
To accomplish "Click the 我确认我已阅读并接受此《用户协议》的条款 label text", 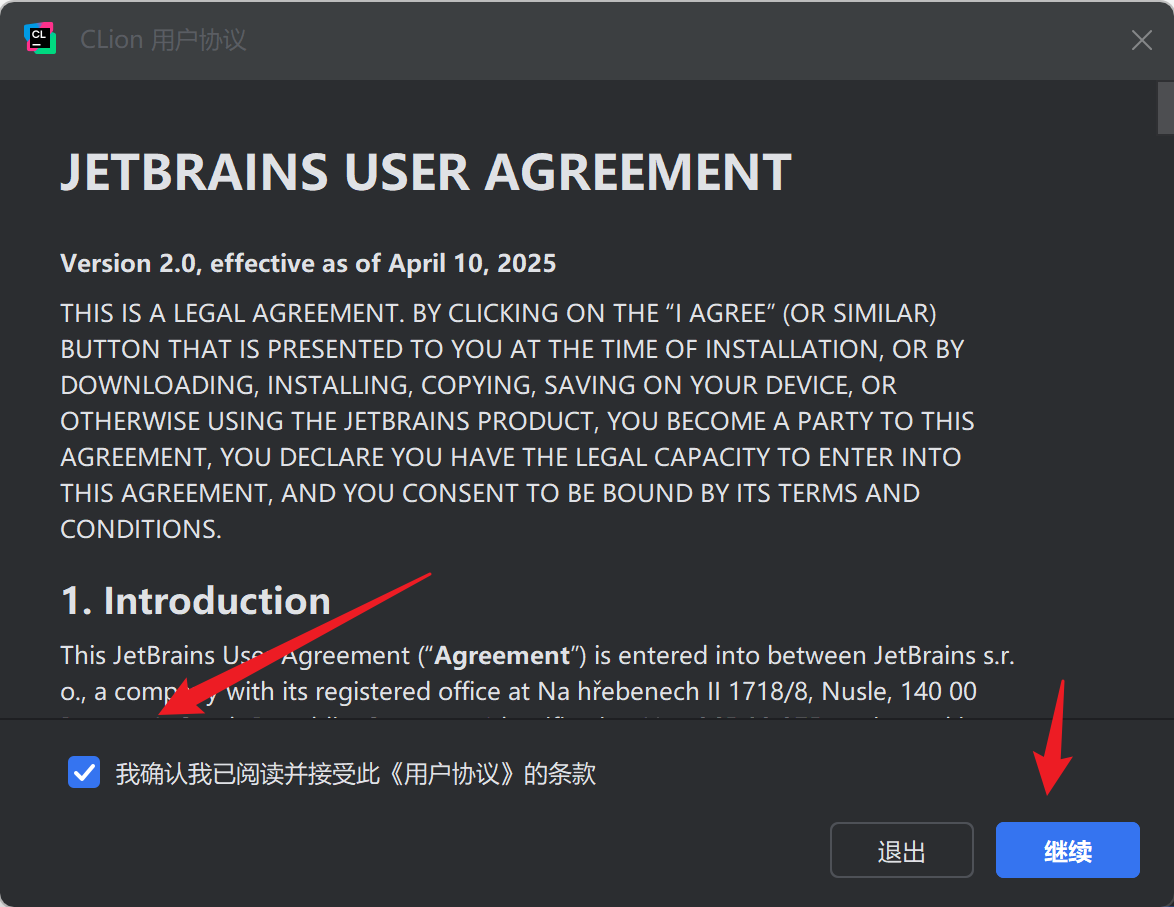I will [x=356, y=774].
